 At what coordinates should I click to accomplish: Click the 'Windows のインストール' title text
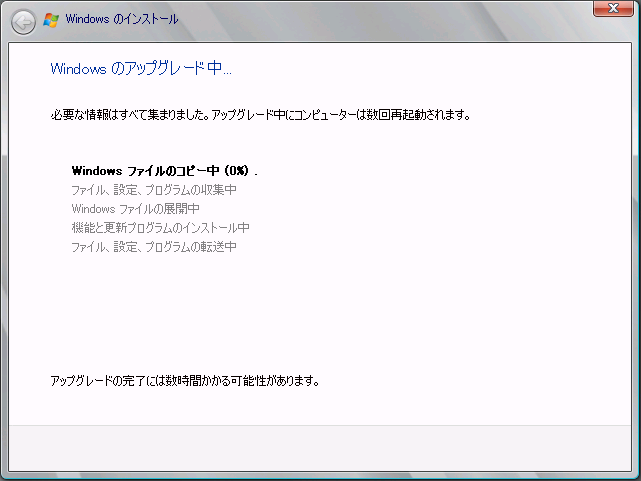(x=122, y=19)
